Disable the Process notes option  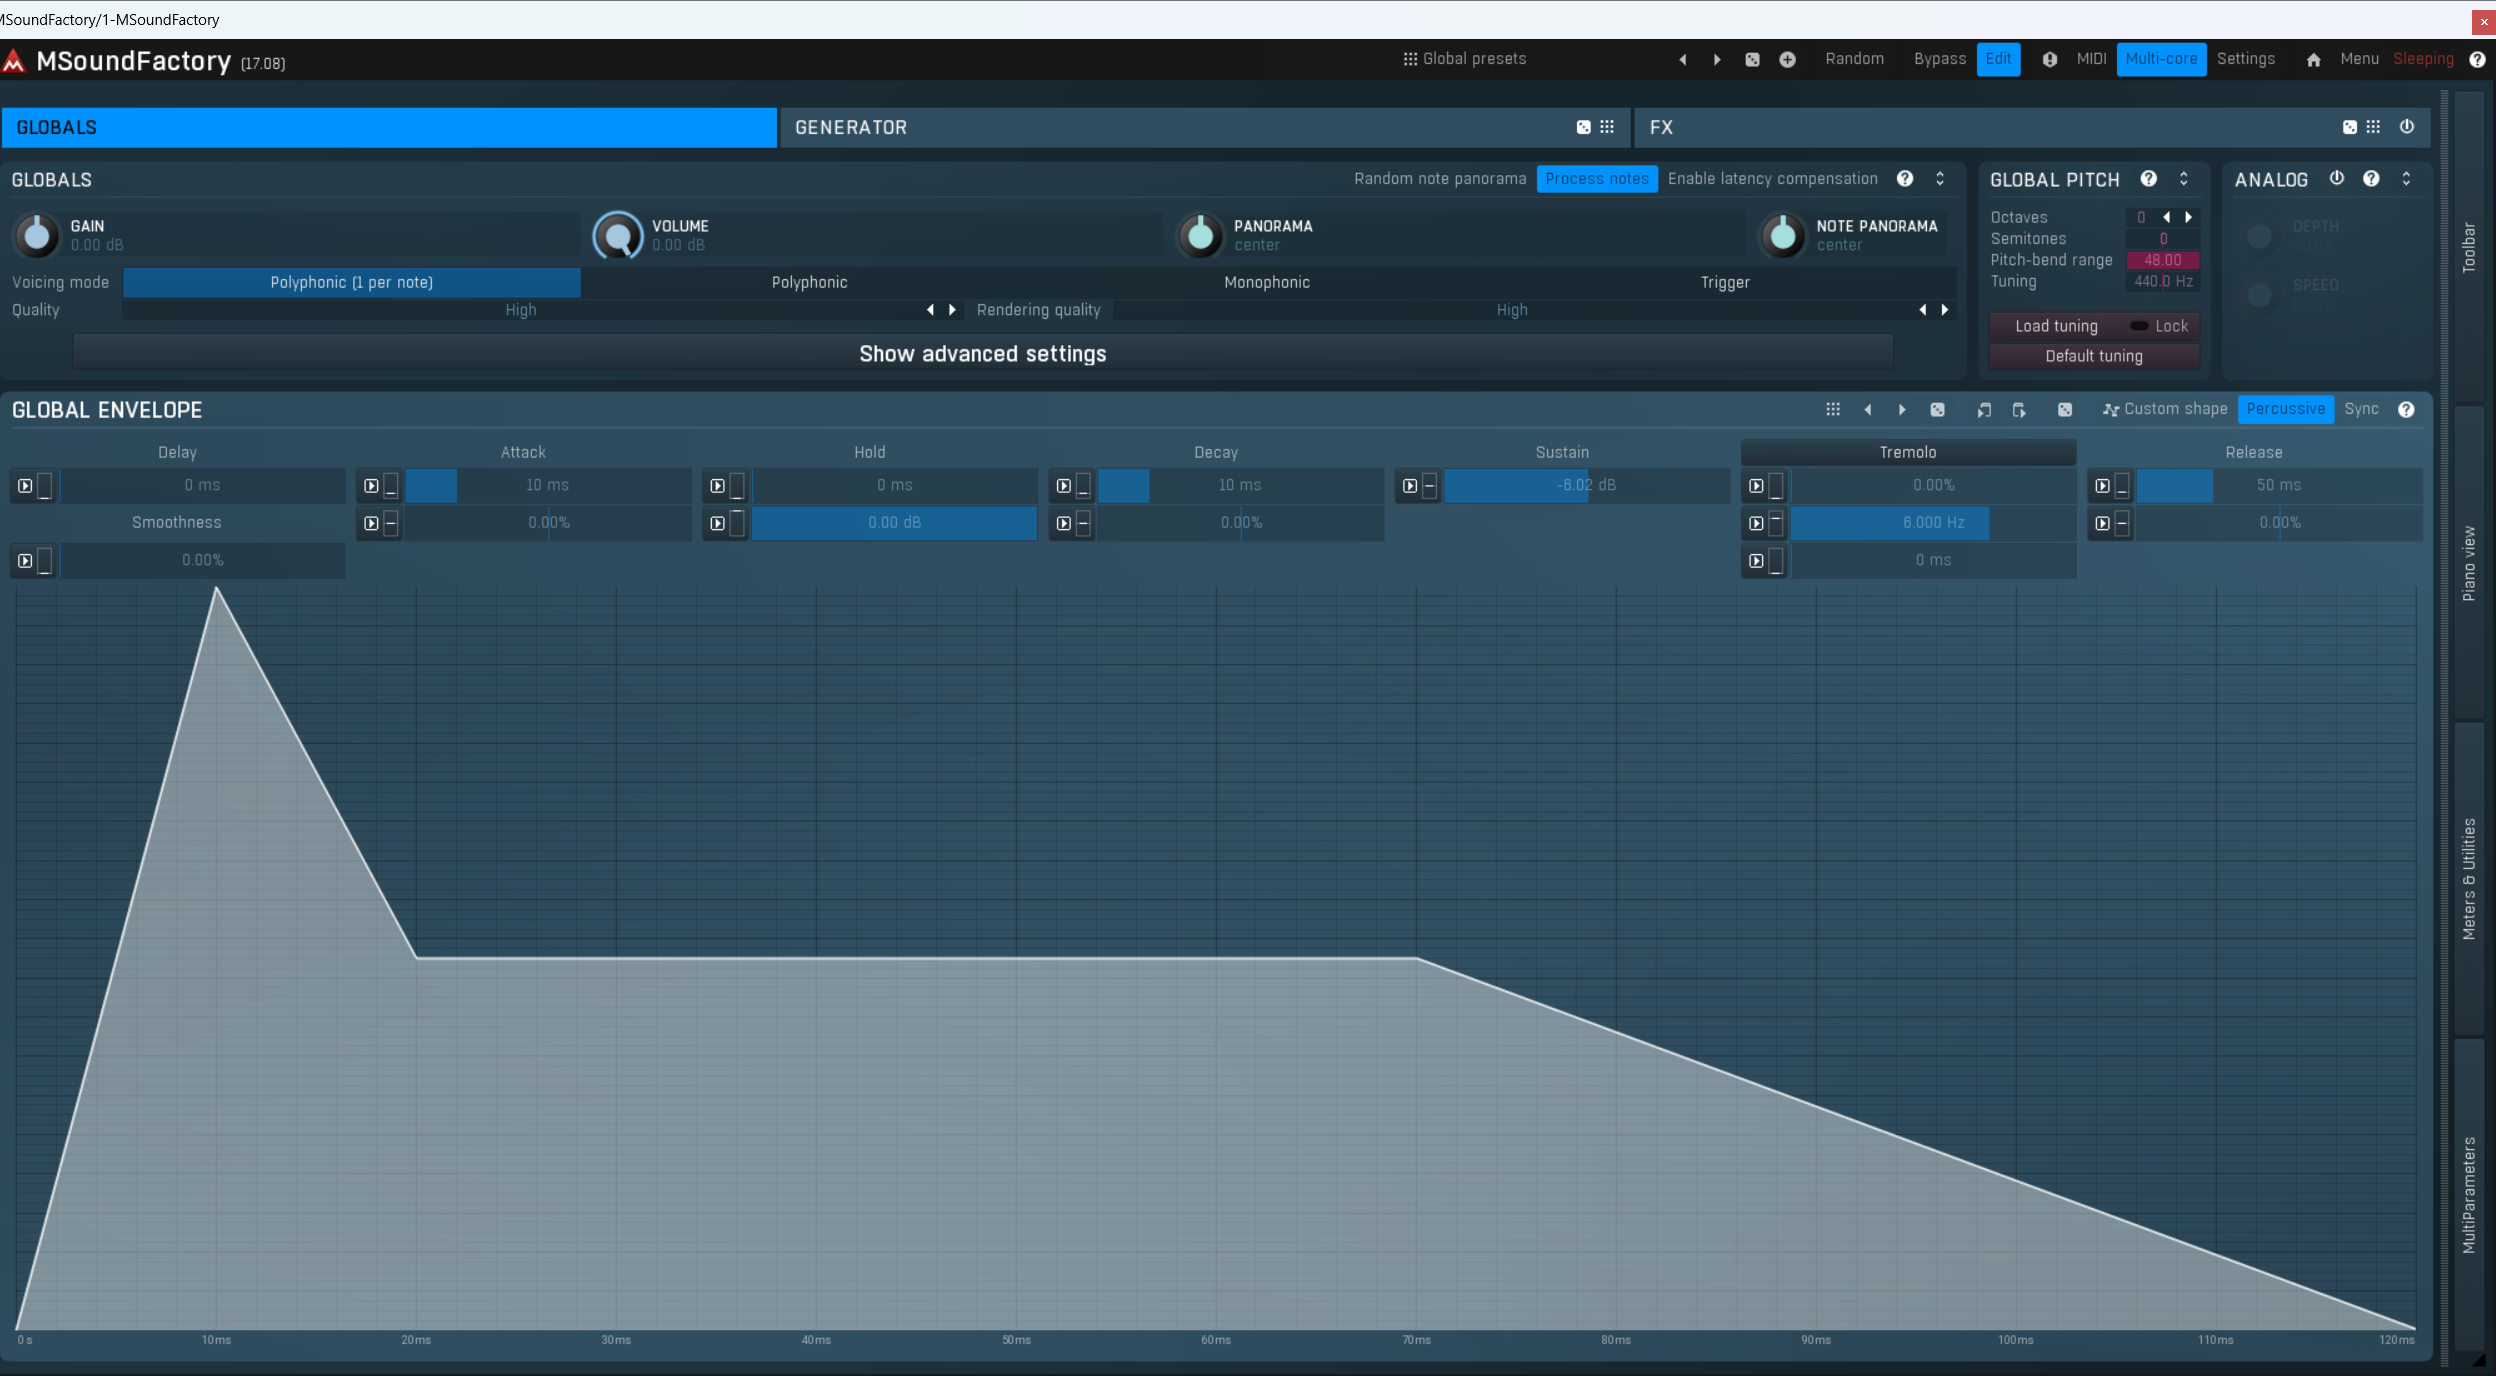click(x=1597, y=179)
